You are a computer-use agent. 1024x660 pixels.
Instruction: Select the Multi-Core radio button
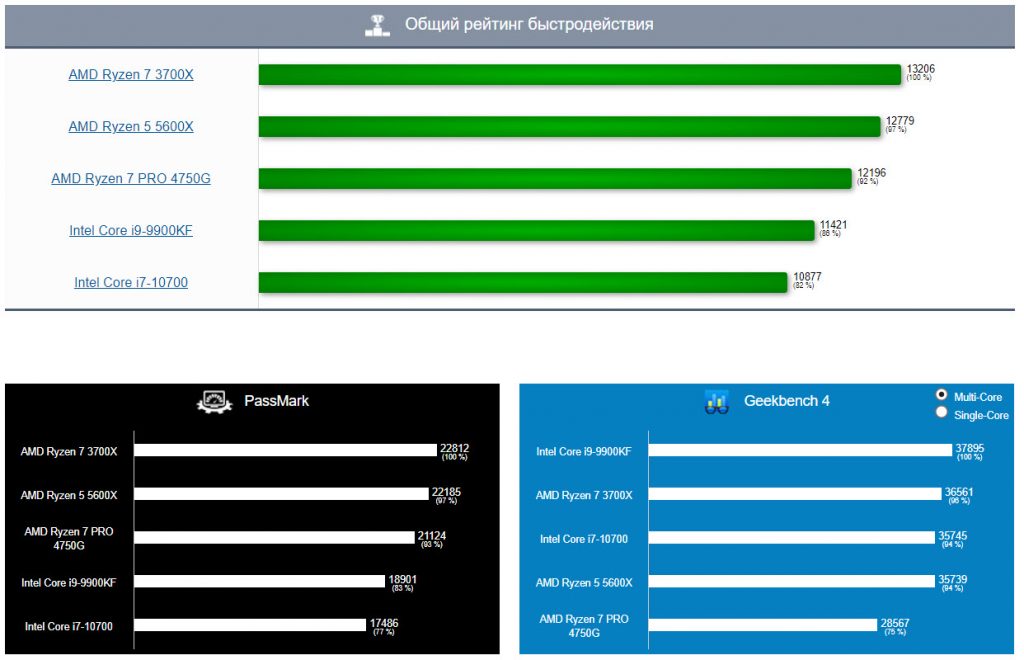pos(941,396)
